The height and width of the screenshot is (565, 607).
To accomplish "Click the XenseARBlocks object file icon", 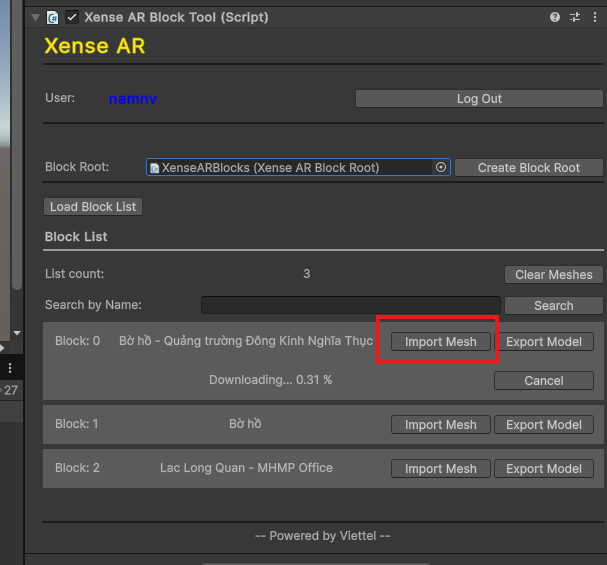I will point(155,168).
